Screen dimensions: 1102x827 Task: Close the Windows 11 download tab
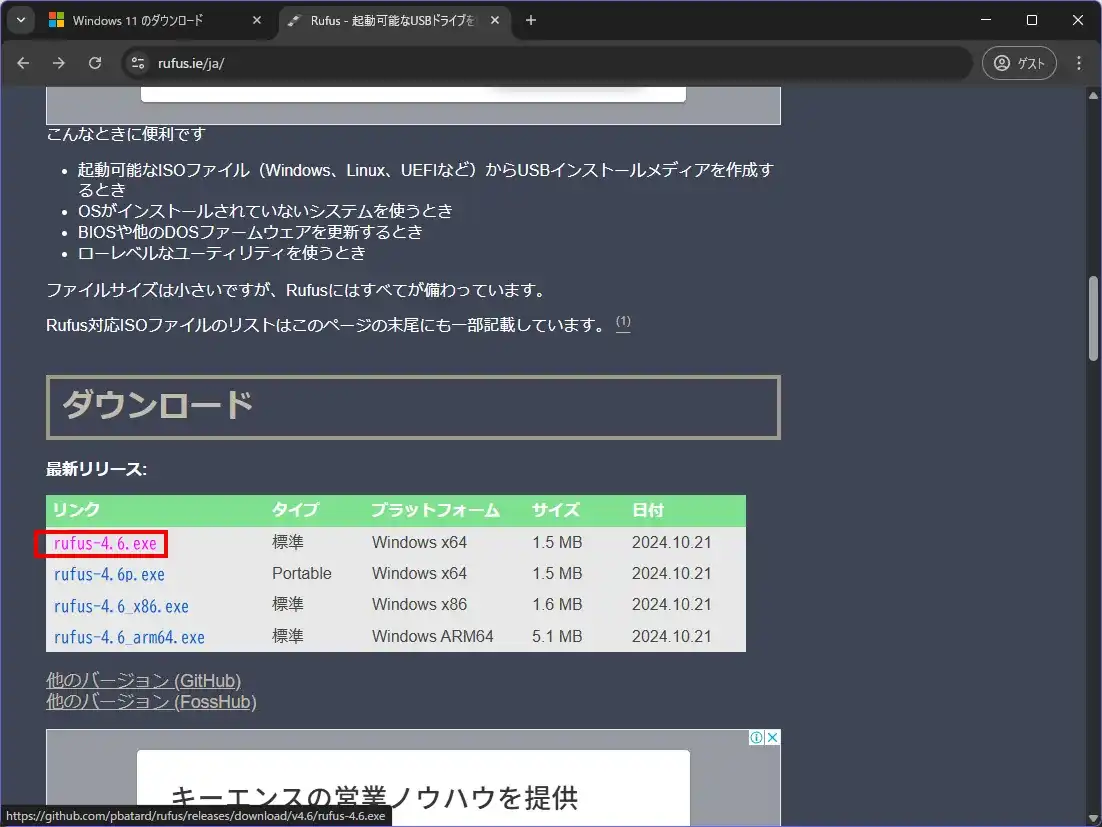(x=257, y=20)
